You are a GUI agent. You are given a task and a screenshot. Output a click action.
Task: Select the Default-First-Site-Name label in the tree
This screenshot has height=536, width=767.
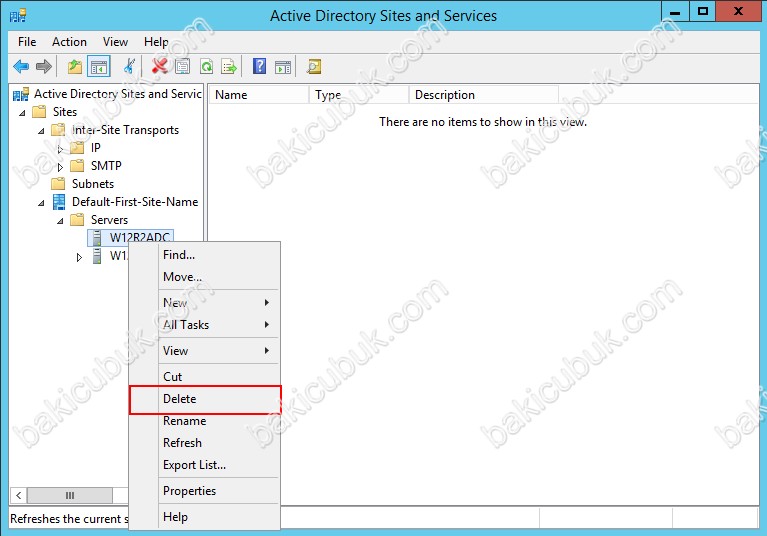pos(135,201)
